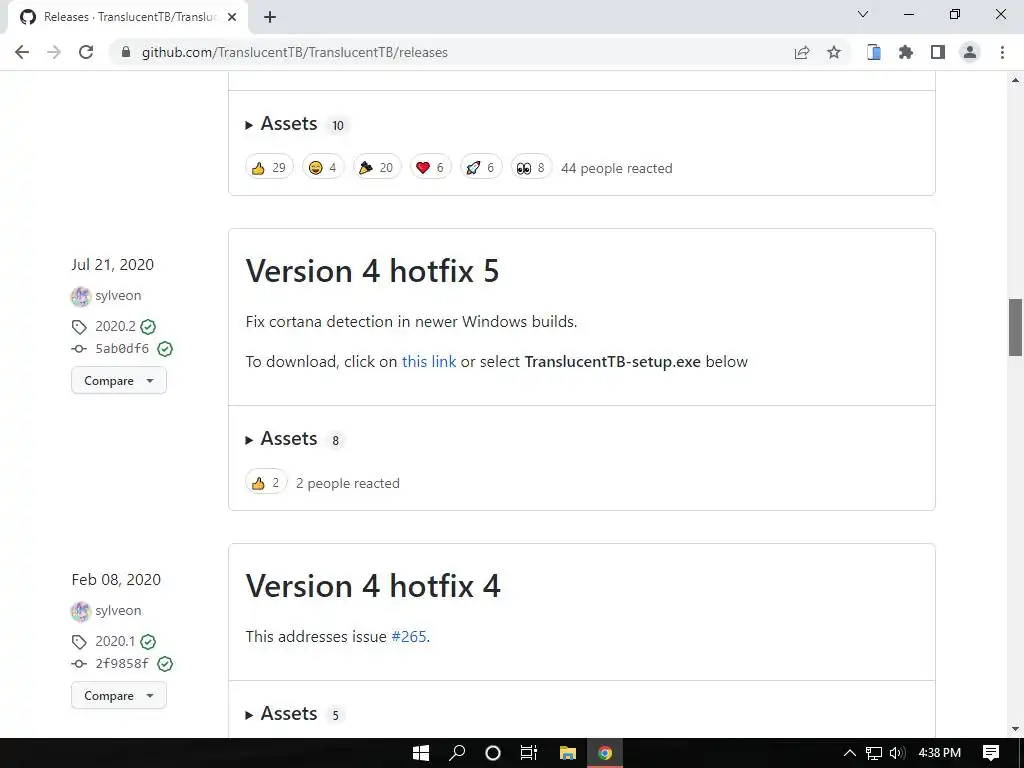Open tag 2020.2
The image size is (1024, 768).
[115, 327]
